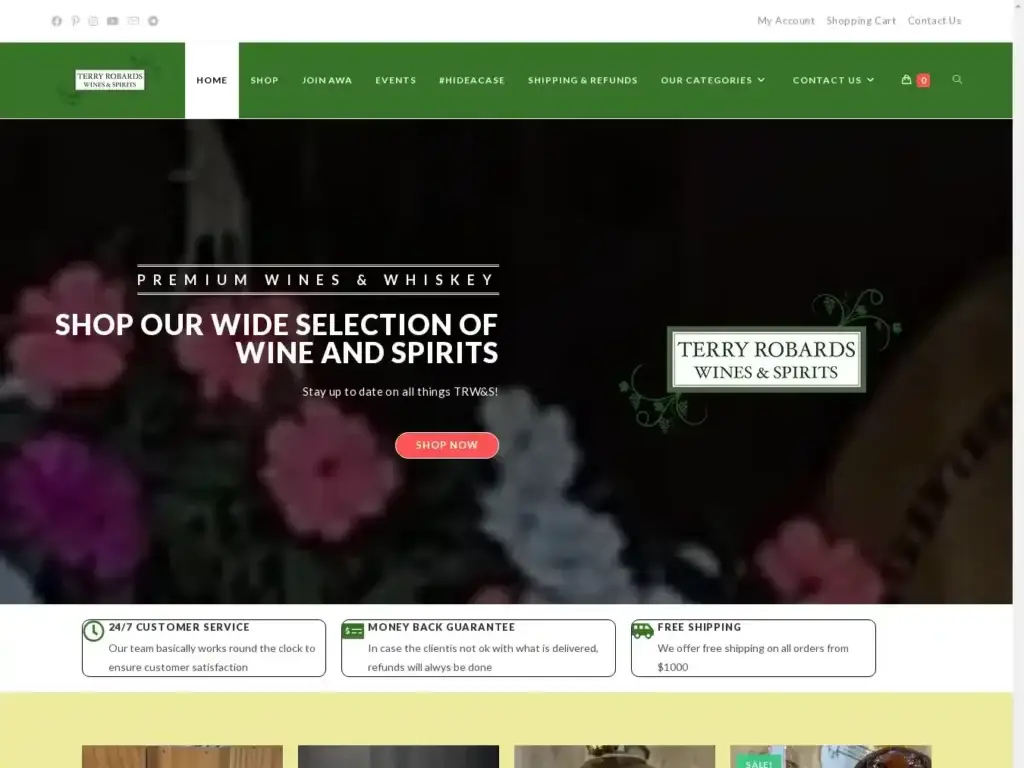Click the 24/7 customer service clock icon
1024x768 pixels.
pyautogui.click(x=93, y=630)
